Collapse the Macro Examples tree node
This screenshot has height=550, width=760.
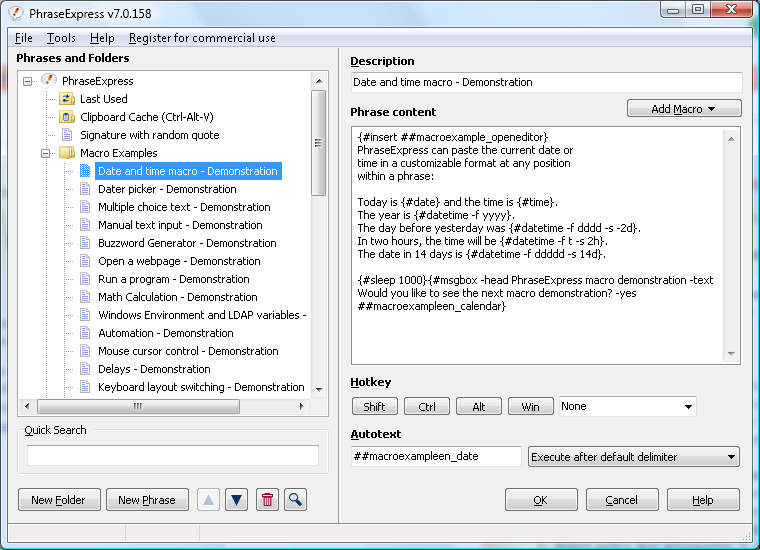tap(46, 153)
